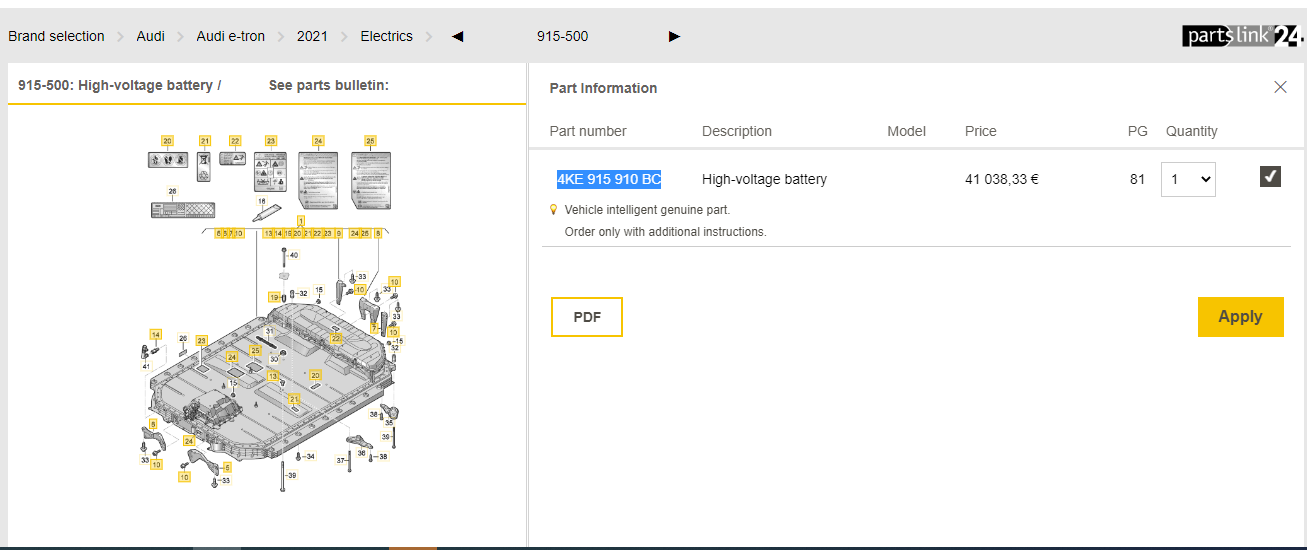Toggle the checkbox for part 4KE 915 910 BC
Screen dimensions: 1307x550
click(1270, 177)
